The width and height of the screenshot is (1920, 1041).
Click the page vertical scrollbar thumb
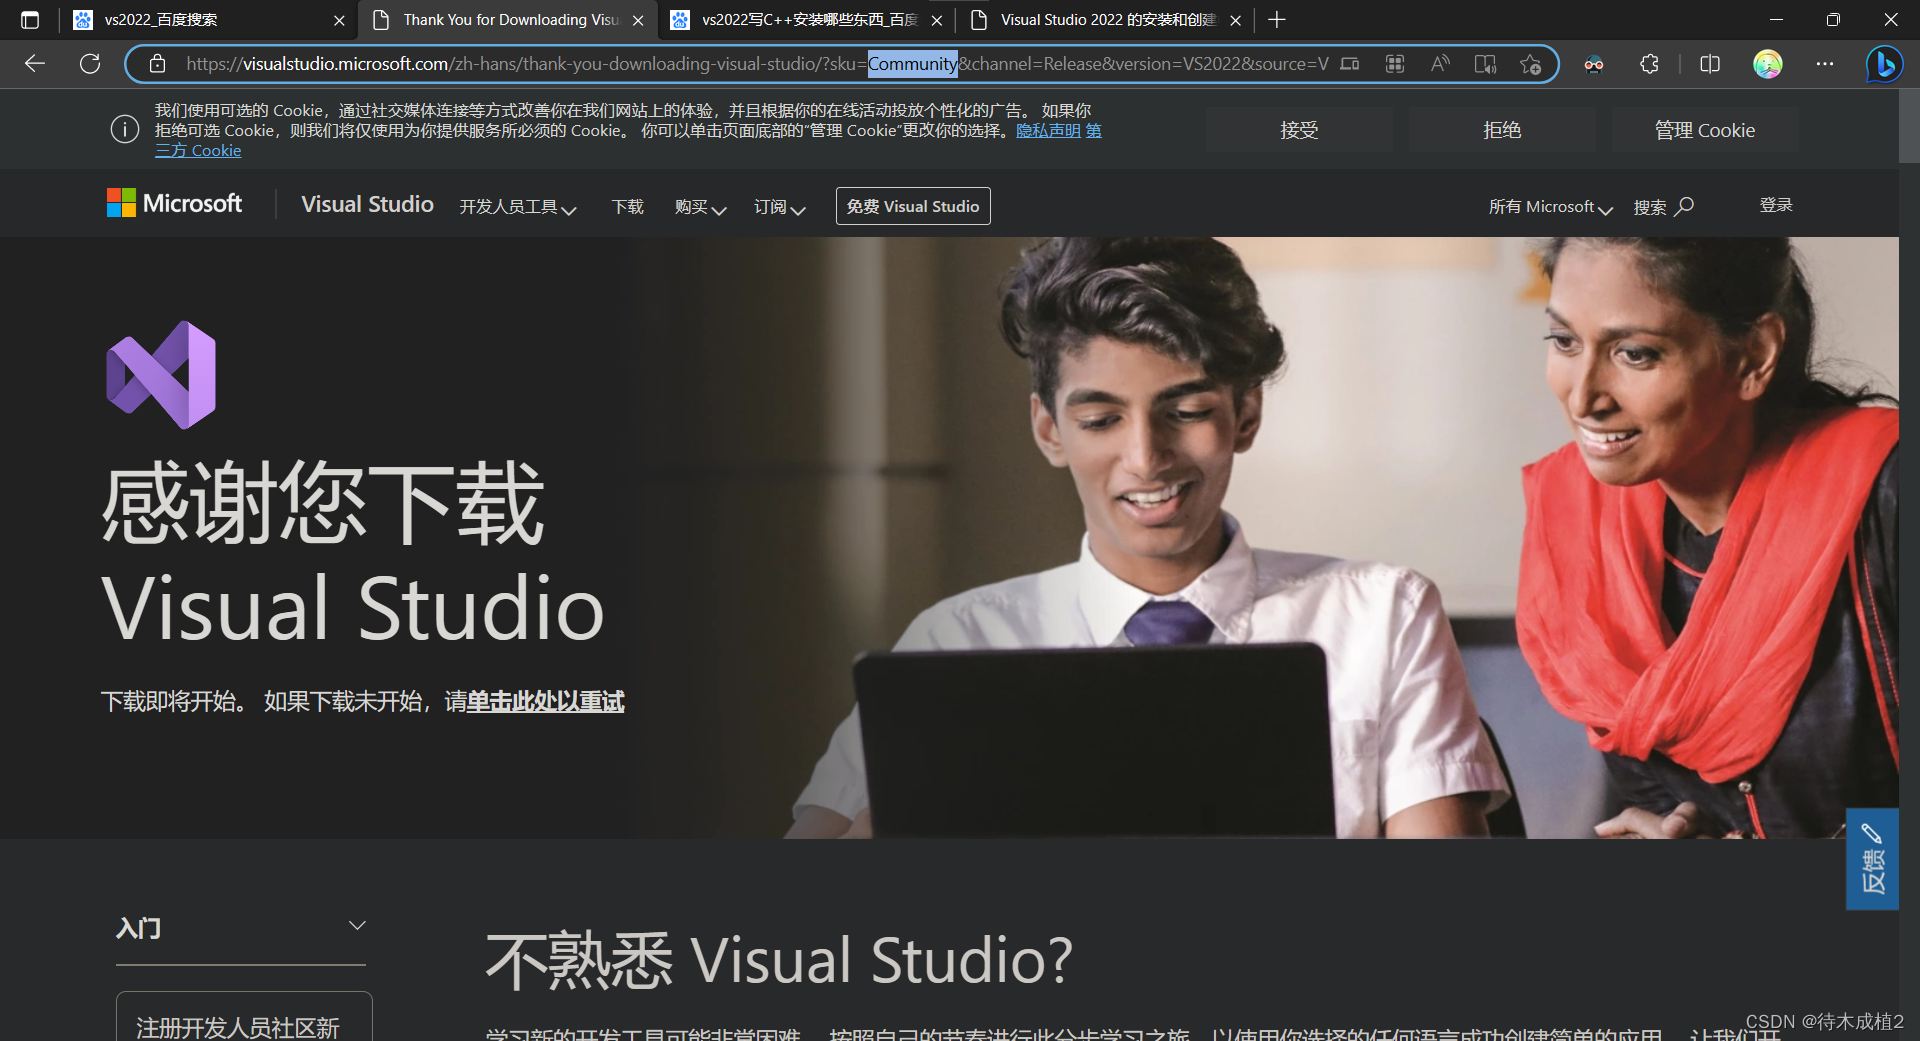(x=1909, y=125)
